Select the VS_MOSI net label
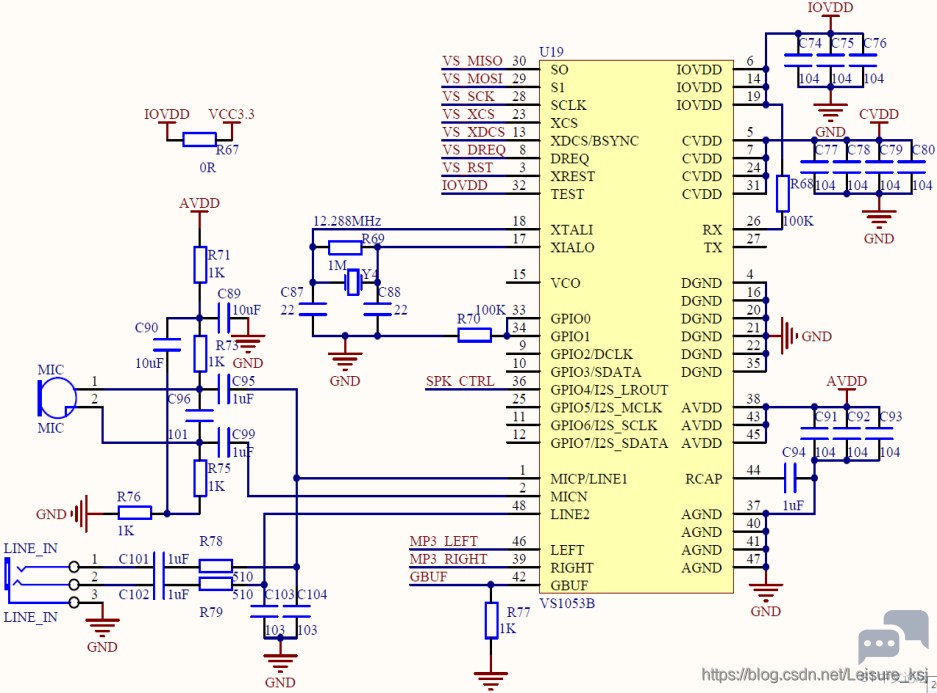937x693 pixels. 473,79
